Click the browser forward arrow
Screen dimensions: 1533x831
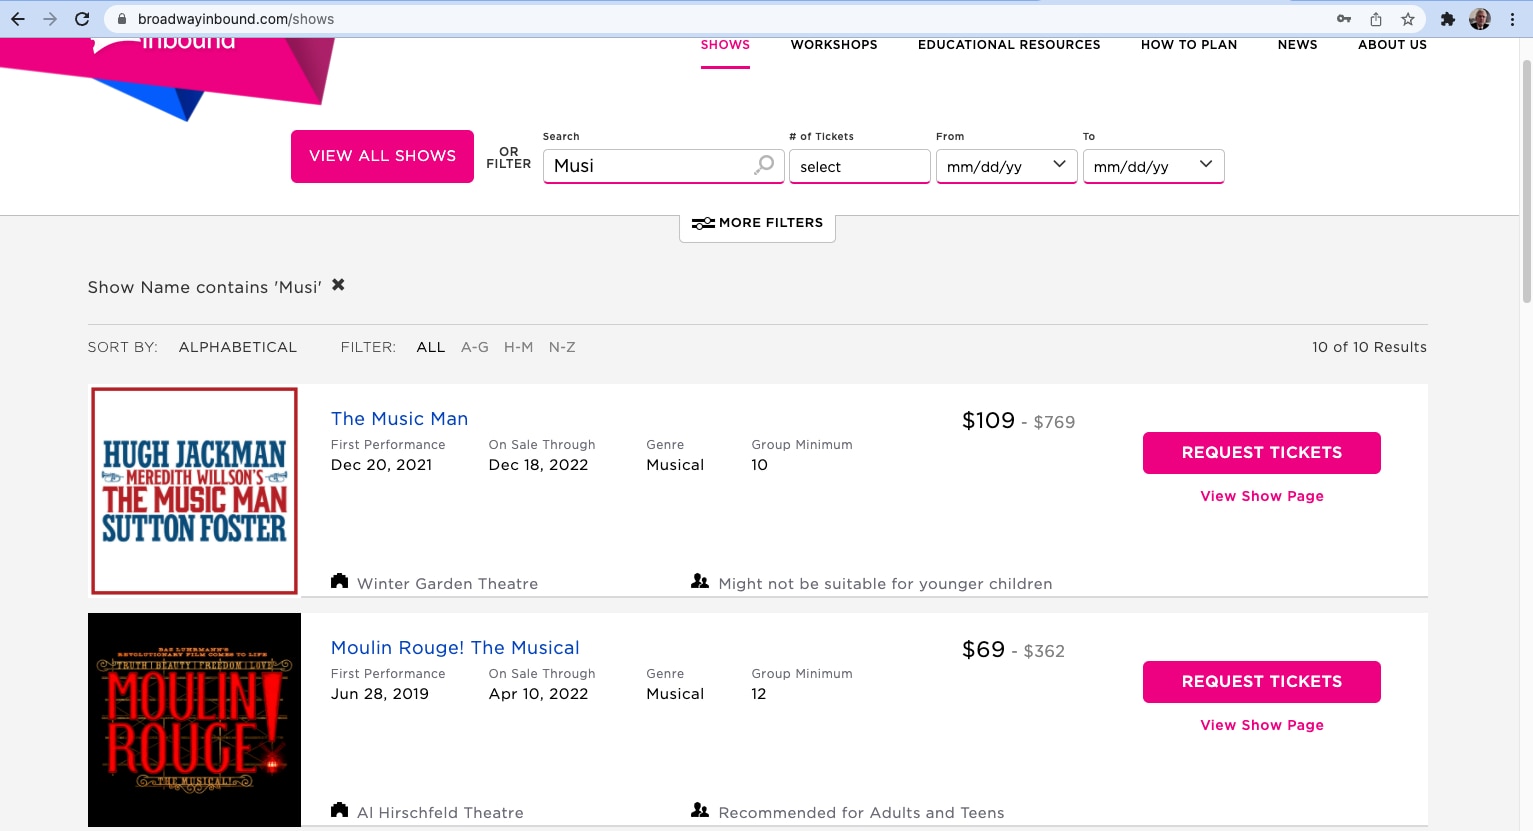coord(50,19)
